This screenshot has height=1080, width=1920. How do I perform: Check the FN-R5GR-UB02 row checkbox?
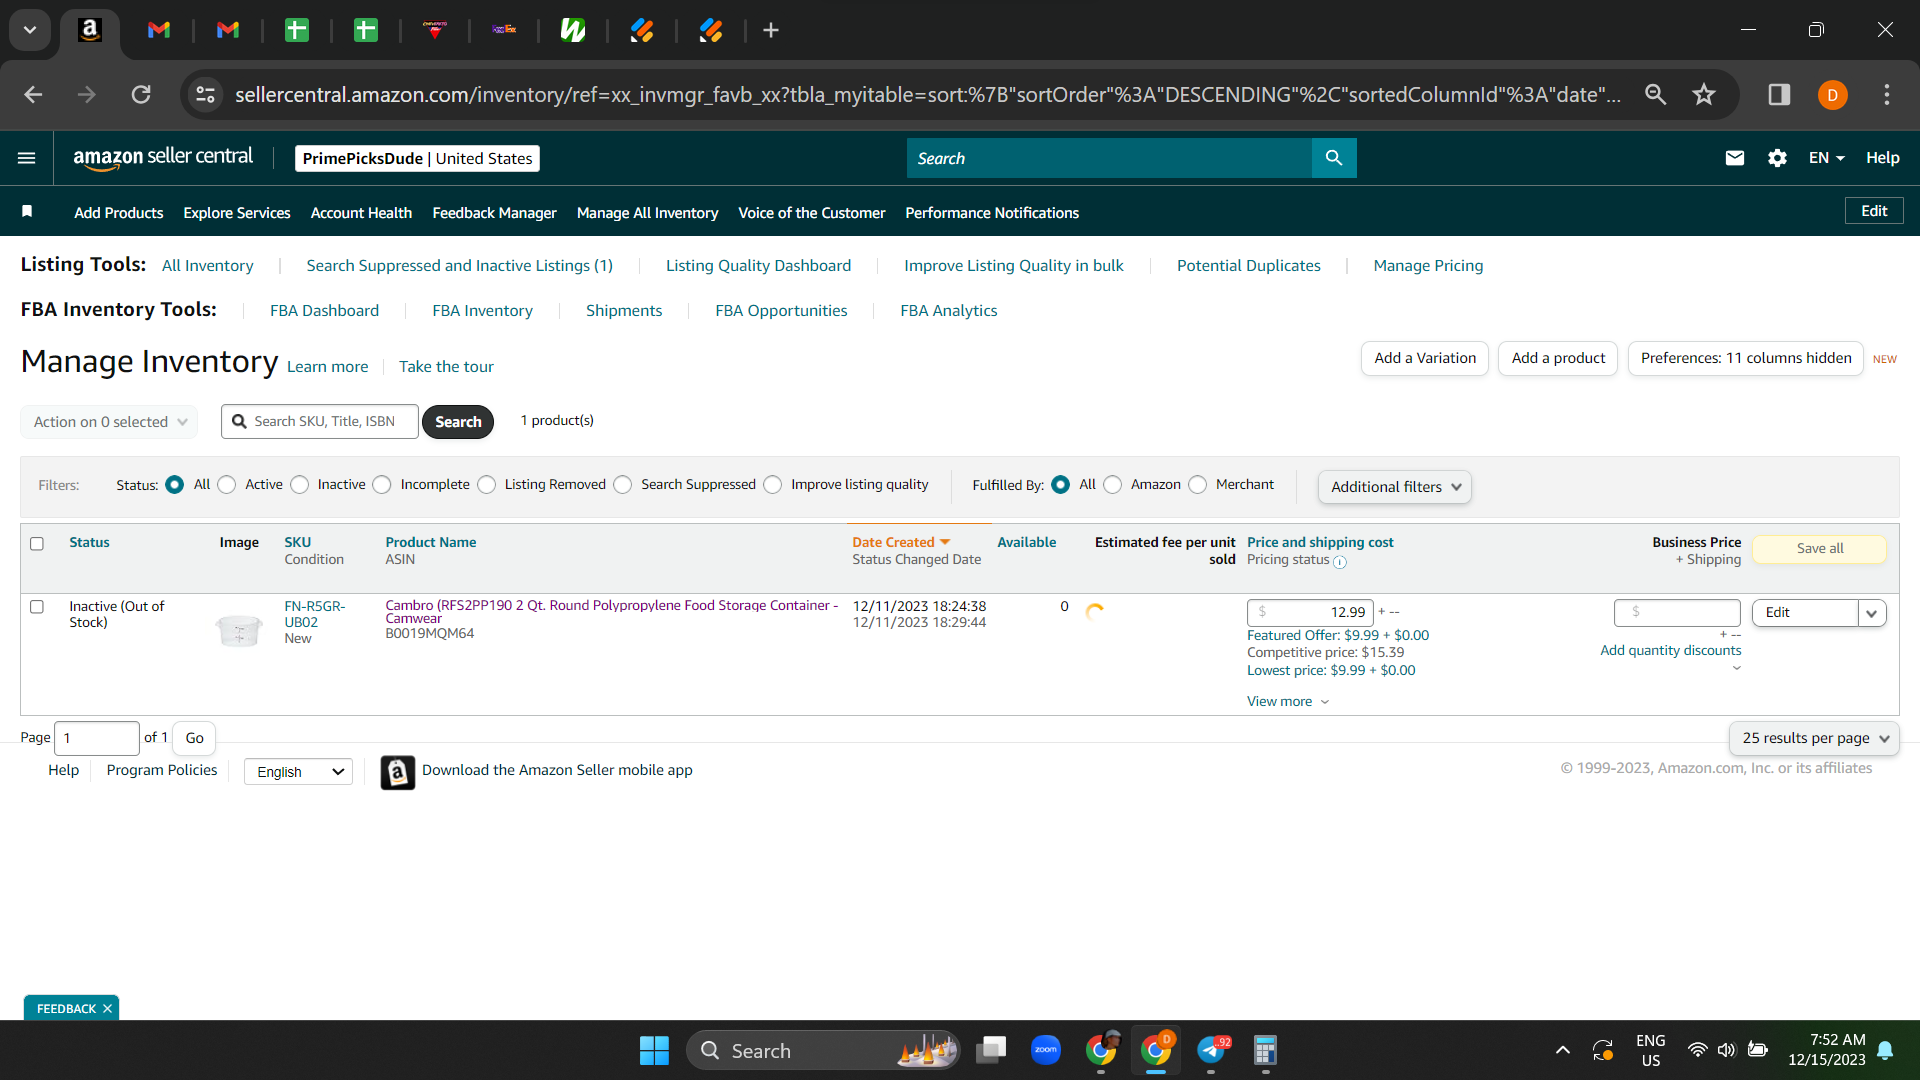tap(37, 607)
